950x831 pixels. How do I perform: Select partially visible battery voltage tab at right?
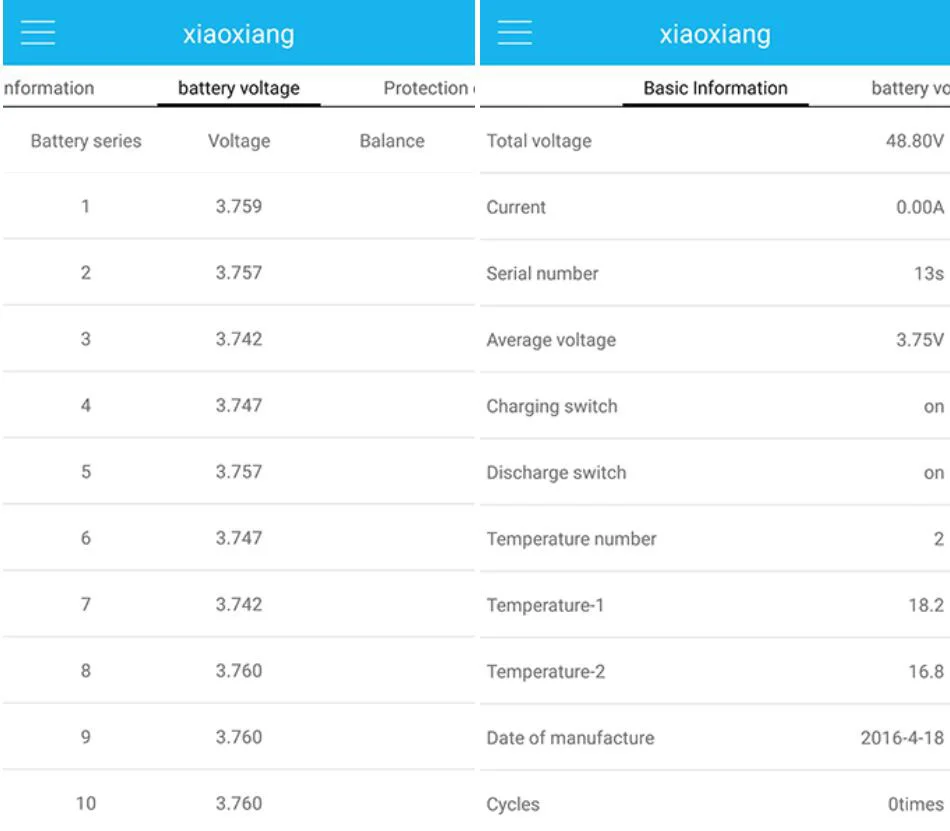coord(910,88)
